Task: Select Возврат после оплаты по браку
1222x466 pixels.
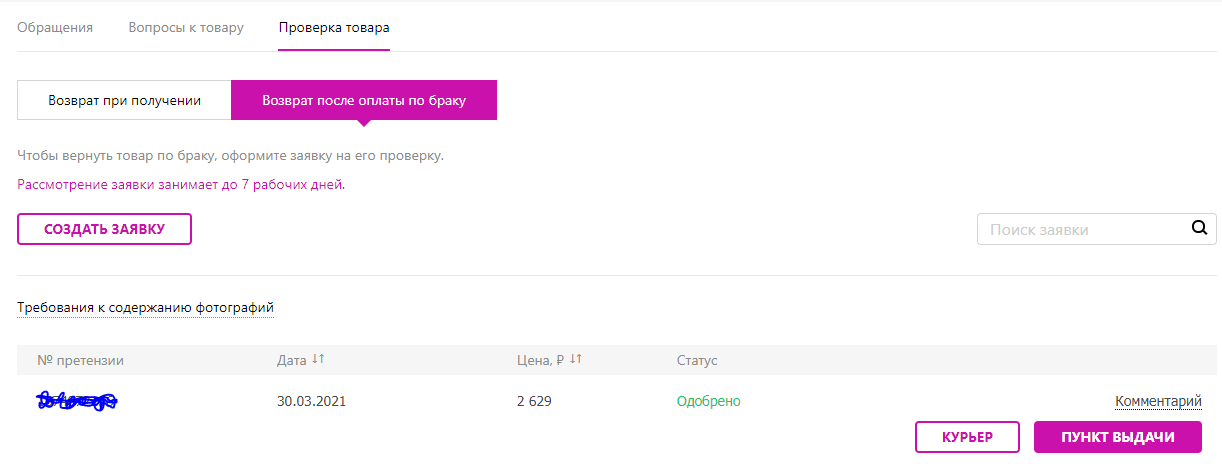Action: tap(364, 100)
